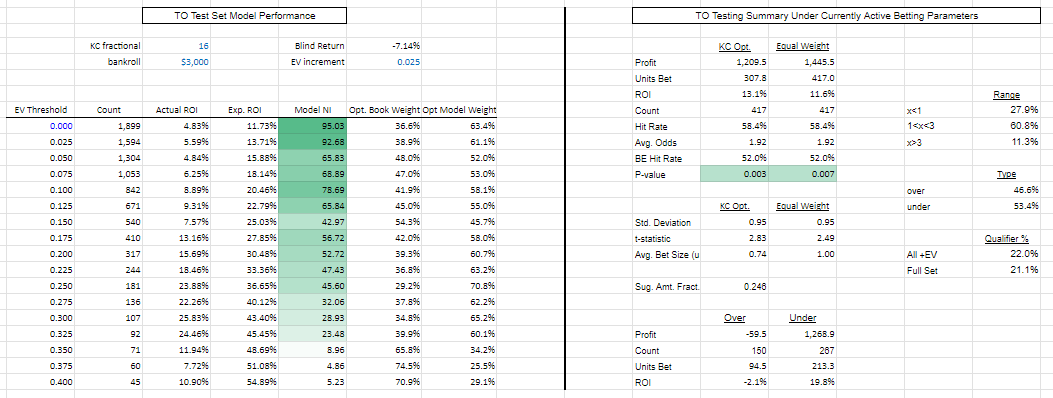
Task: Select the EV increment 0.025 cell
Action: [385, 62]
